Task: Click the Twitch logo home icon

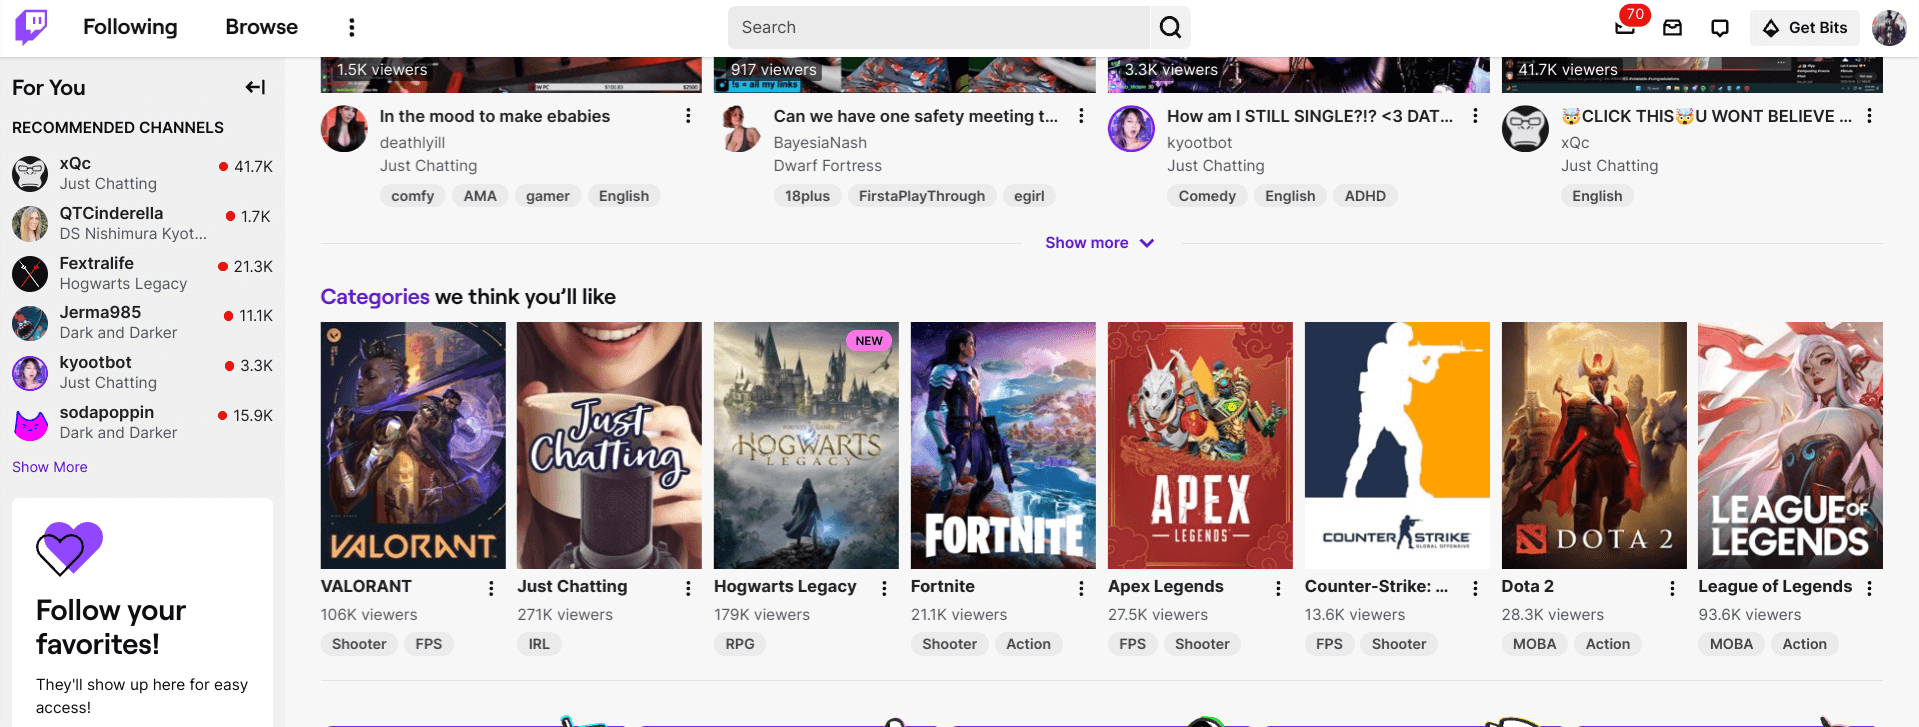Action: [31, 27]
